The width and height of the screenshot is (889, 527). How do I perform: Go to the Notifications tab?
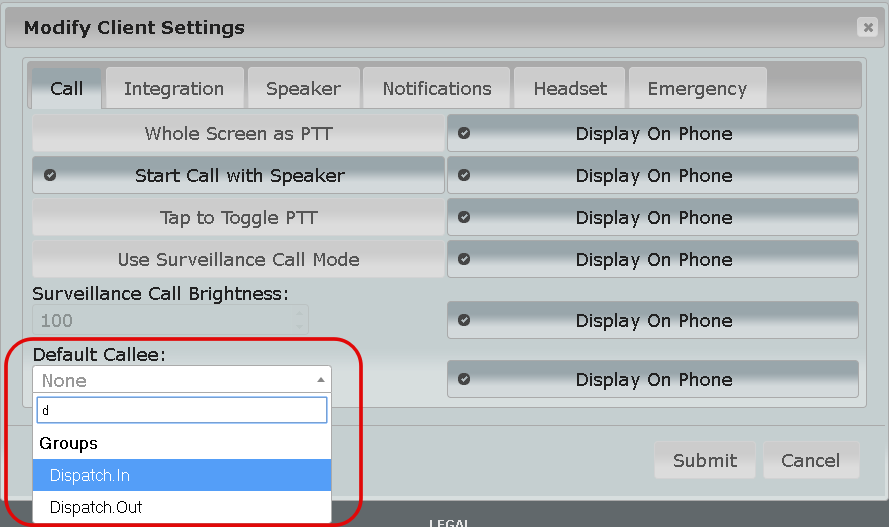pos(437,88)
